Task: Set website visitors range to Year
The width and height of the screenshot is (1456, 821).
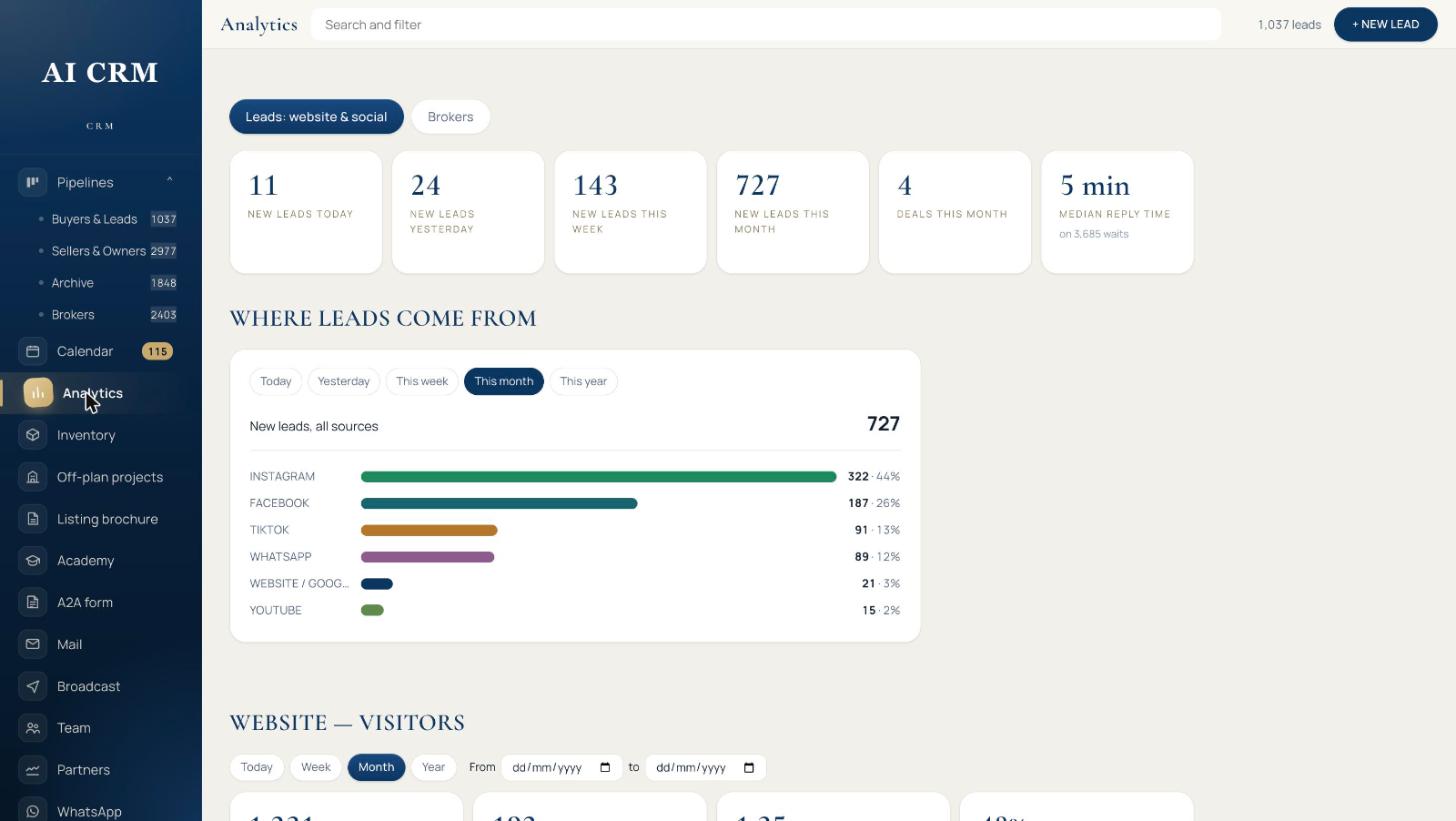Action: 433,767
